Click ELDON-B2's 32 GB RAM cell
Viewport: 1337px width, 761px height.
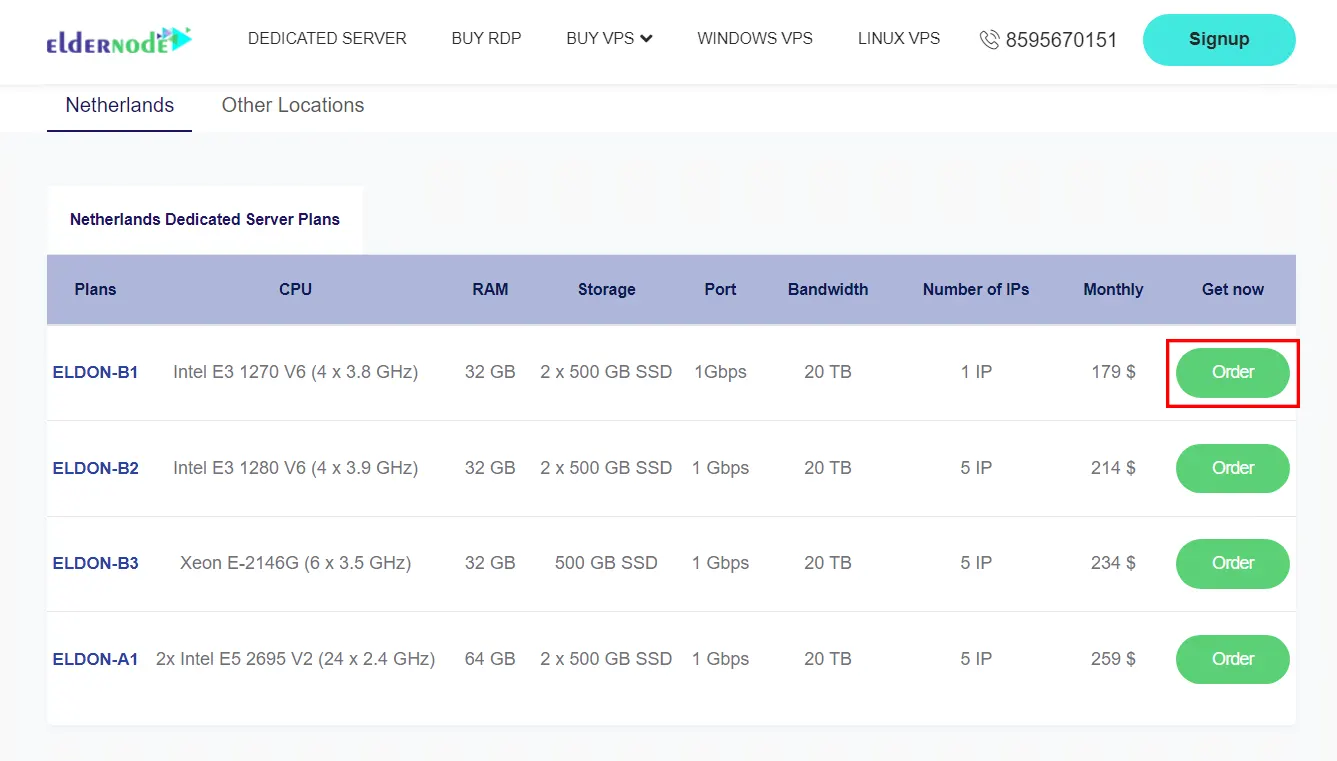click(x=490, y=468)
